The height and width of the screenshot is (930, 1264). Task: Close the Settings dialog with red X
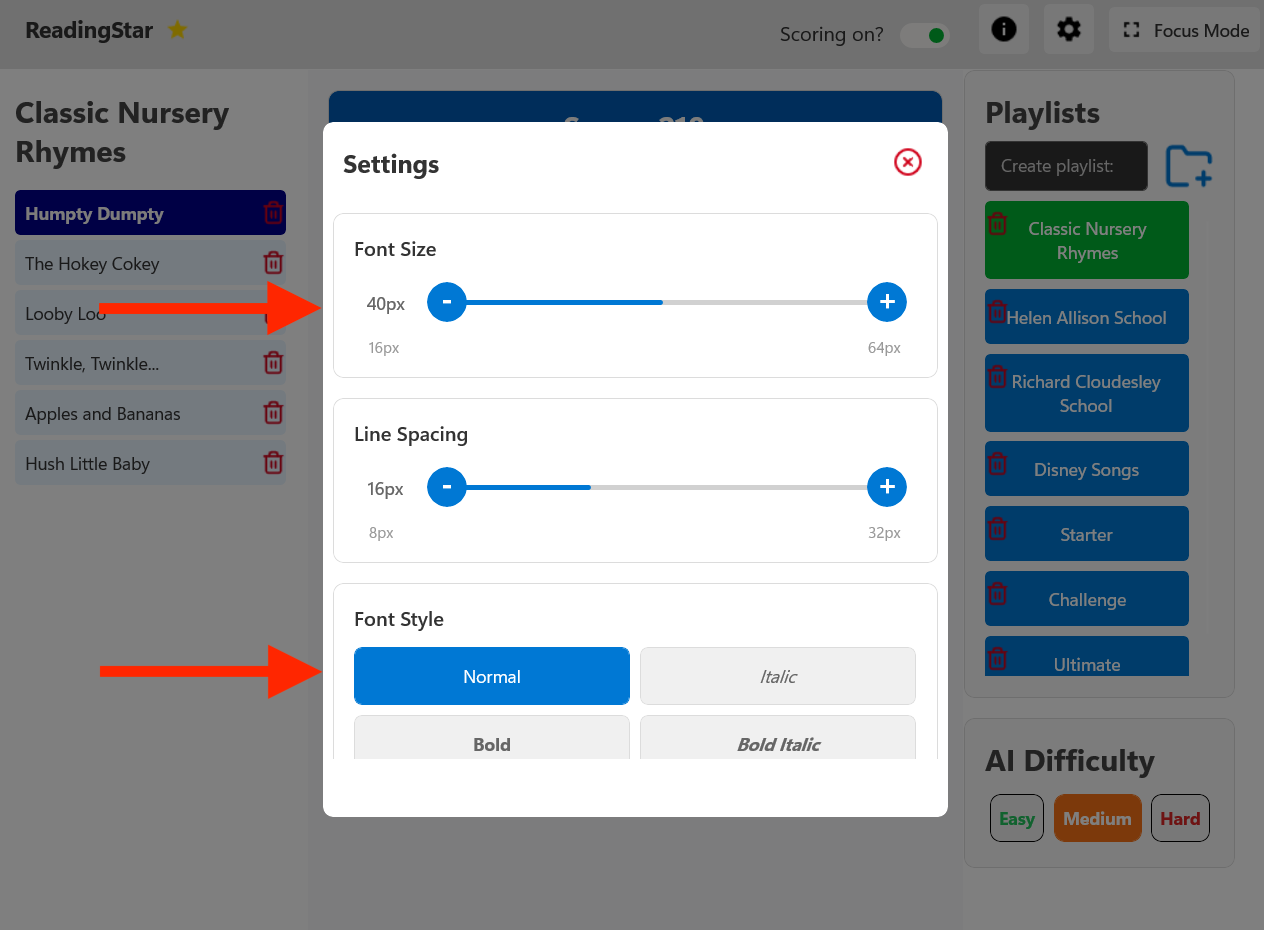907,162
